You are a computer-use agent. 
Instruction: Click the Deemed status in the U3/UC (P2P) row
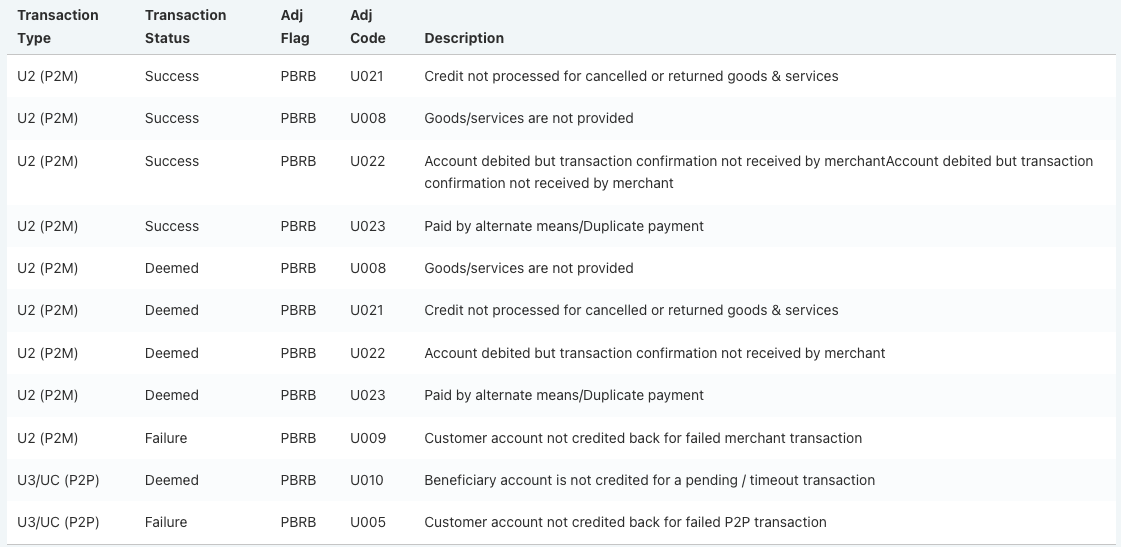click(x=171, y=480)
